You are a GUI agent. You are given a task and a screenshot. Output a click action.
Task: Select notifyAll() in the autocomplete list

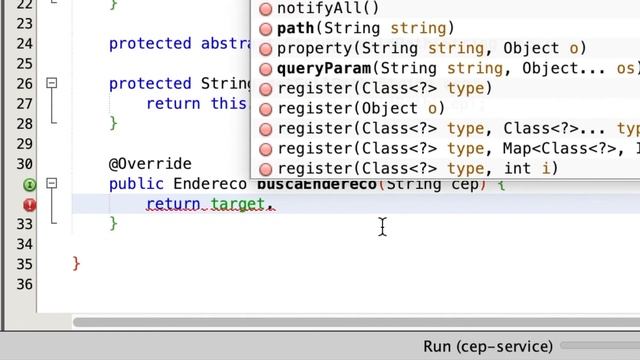(x=445, y=8)
